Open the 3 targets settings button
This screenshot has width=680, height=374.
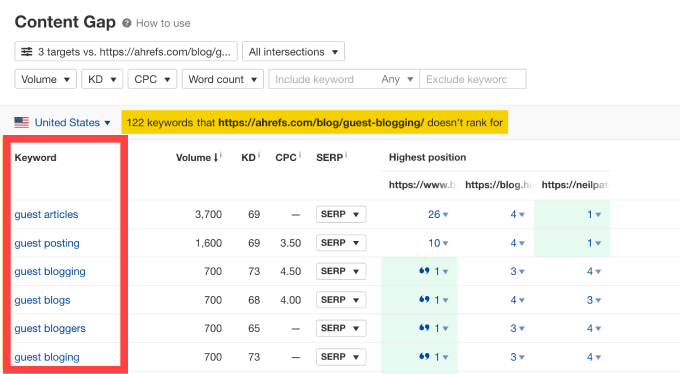(x=126, y=52)
